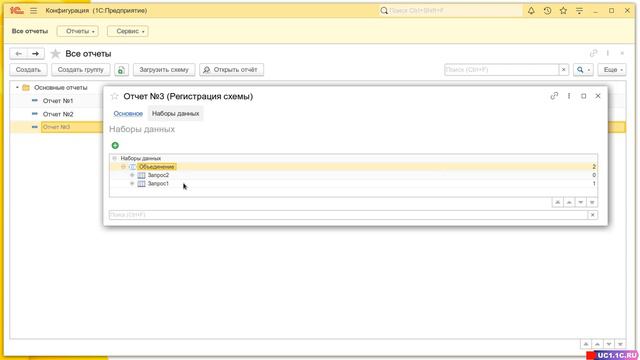Switch to the Наборы данных tab

click(176, 113)
